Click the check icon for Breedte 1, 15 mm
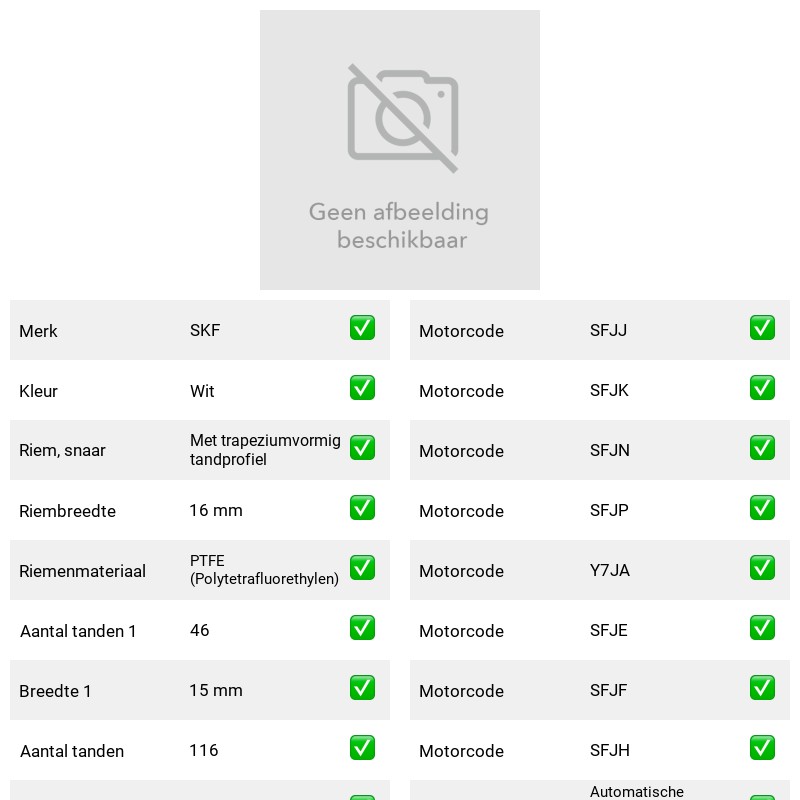The height and width of the screenshot is (800, 800). point(362,688)
